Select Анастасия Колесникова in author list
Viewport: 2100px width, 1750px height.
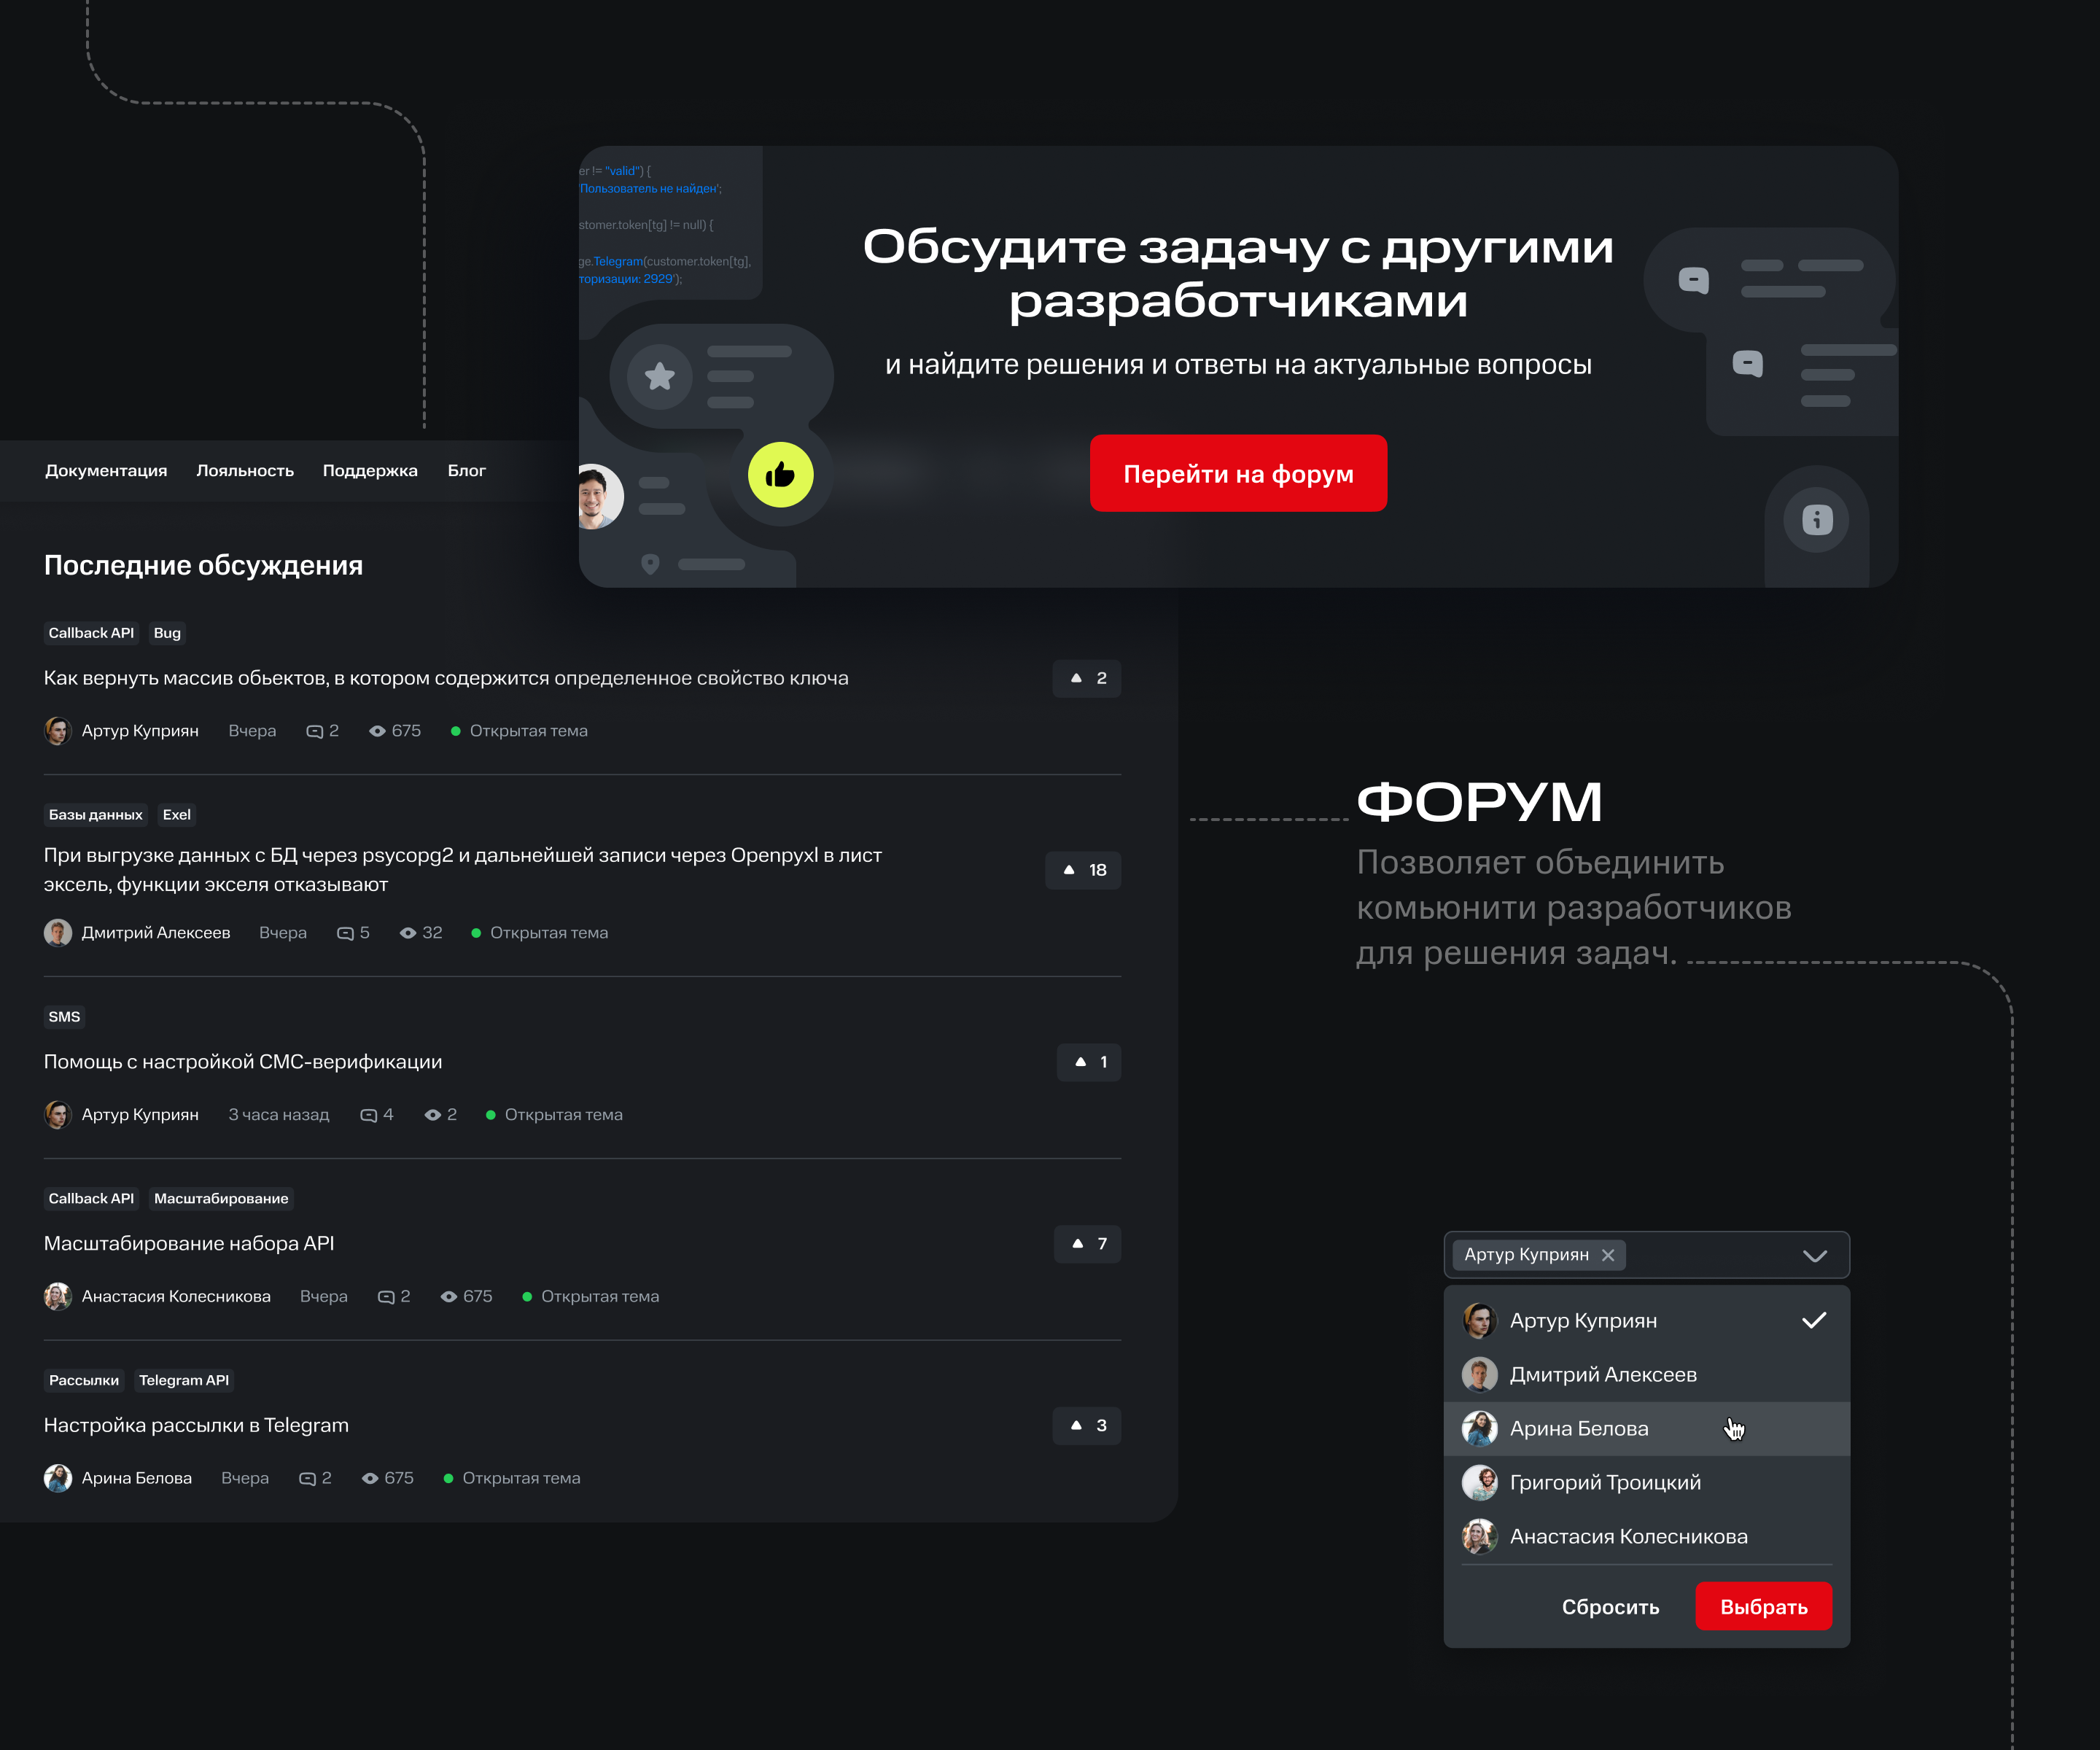tap(1646, 1537)
